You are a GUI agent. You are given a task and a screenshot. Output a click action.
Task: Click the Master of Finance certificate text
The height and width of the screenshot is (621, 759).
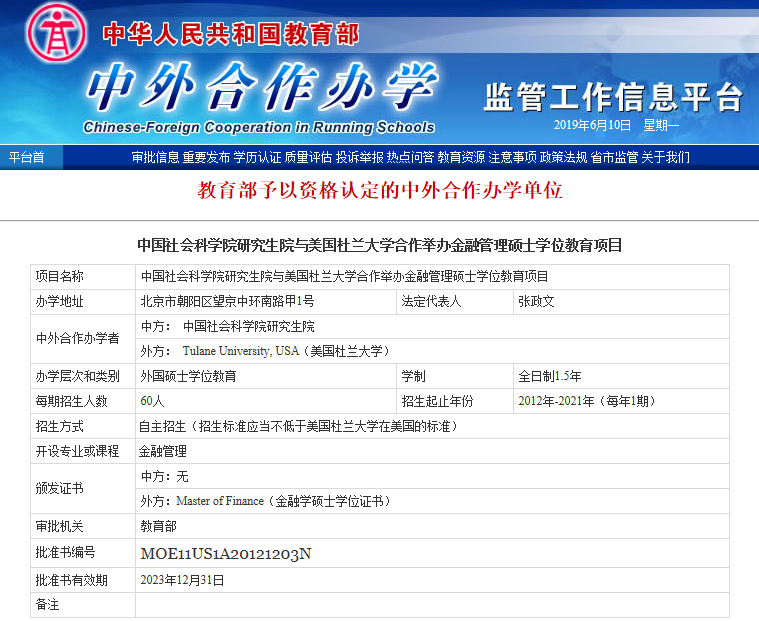(x=265, y=501)
